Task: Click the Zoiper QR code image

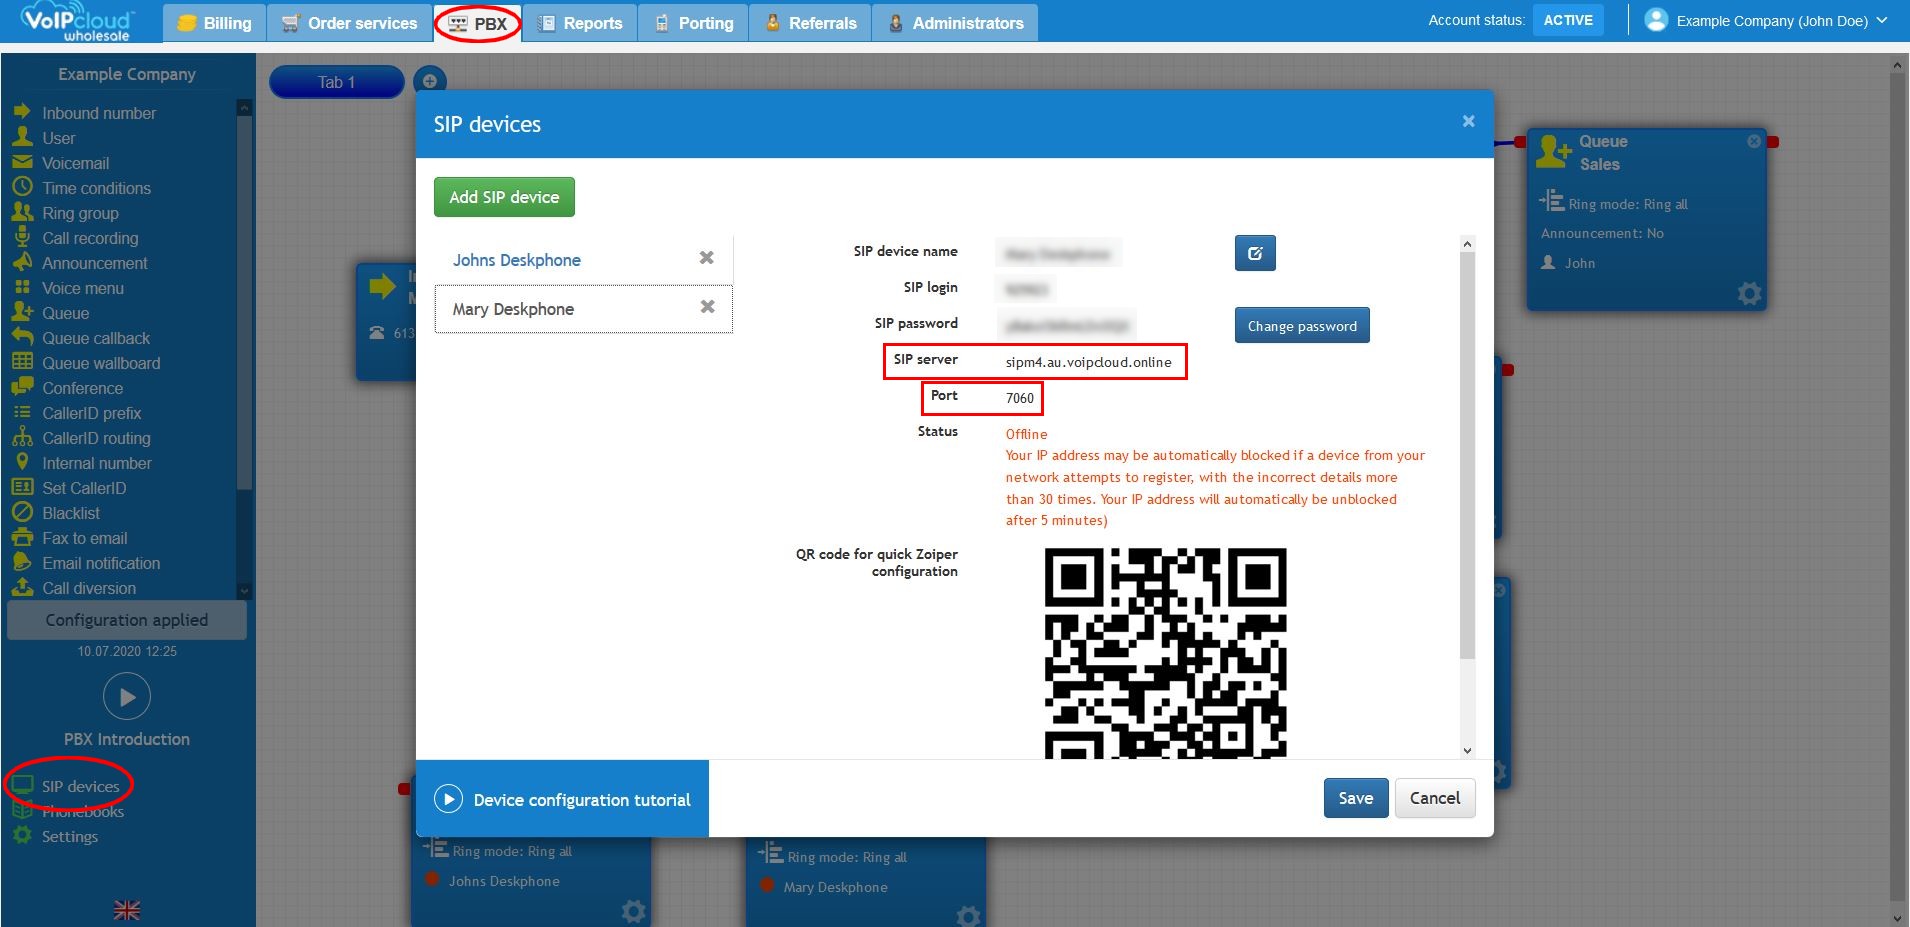Action: [x=1165, y=652]
